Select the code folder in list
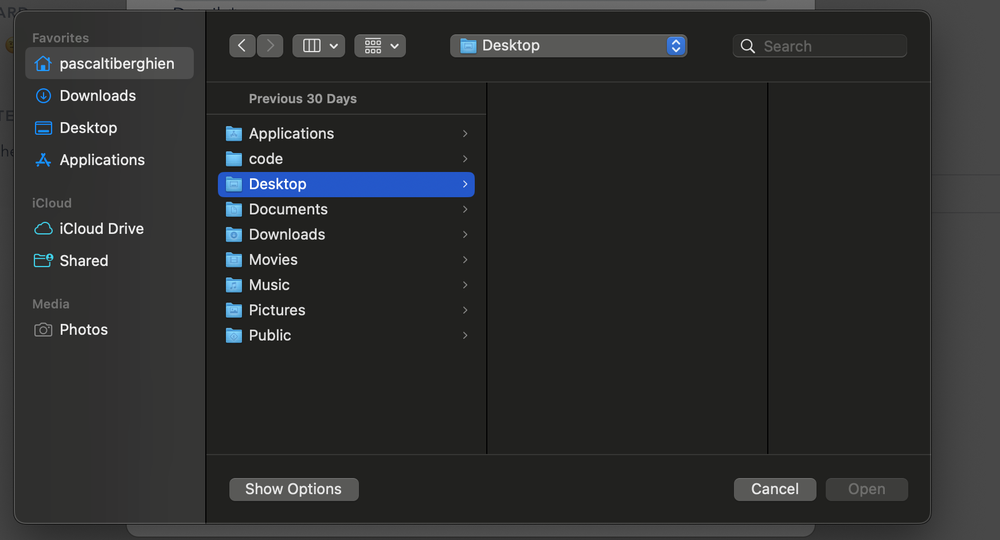The width and height of the screenshot is (1000, 540). tap(266, 159)
